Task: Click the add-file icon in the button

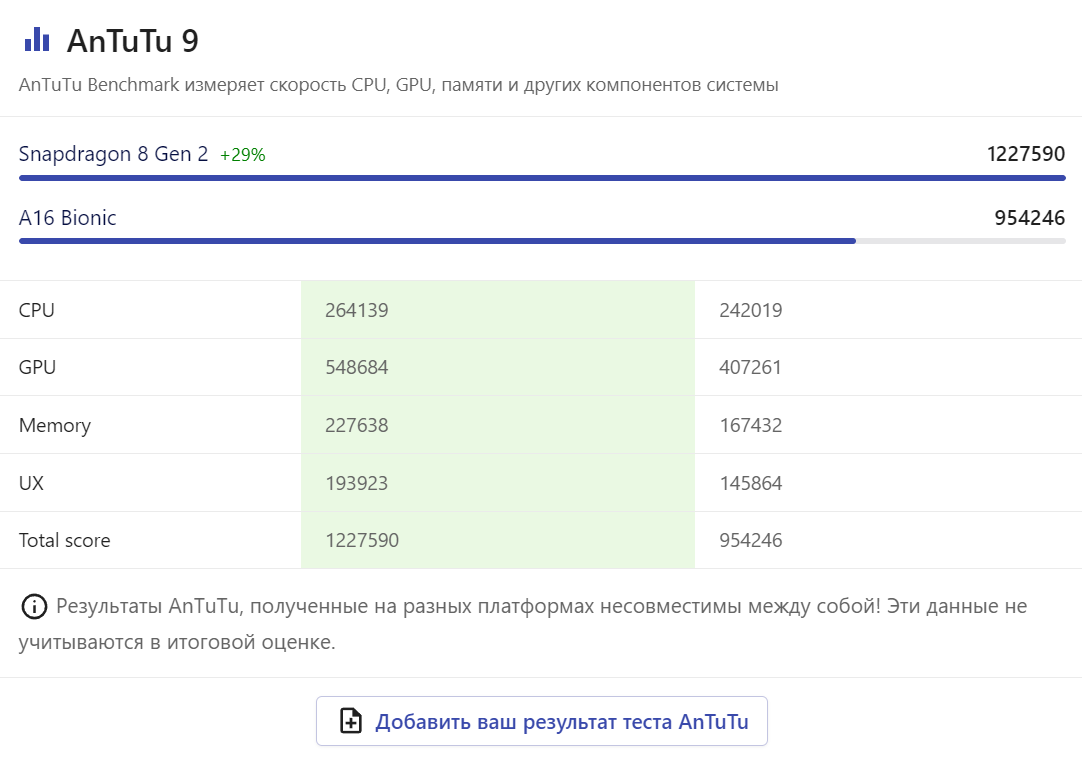Action: (x=350, y=721)
